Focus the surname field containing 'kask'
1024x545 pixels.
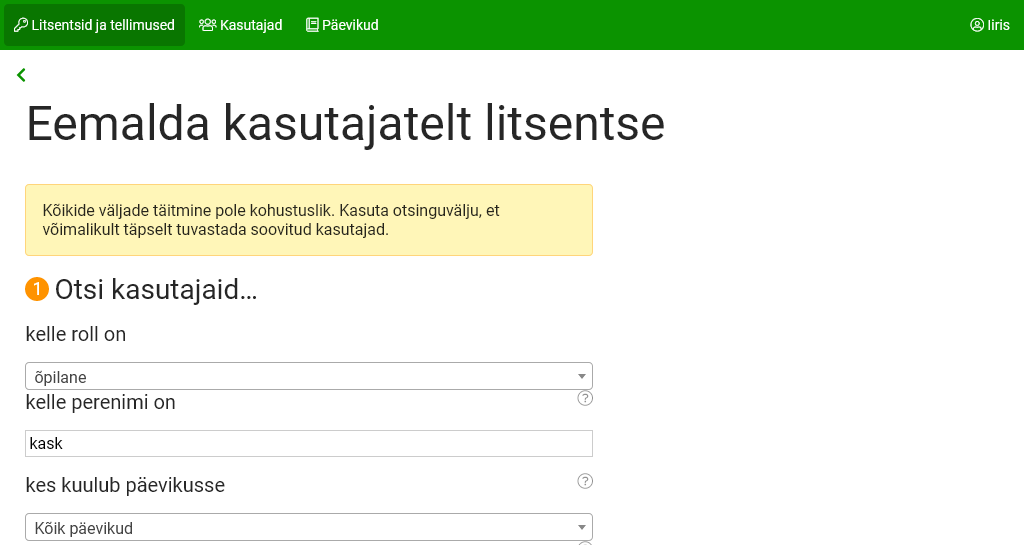[x=308, y=443]
